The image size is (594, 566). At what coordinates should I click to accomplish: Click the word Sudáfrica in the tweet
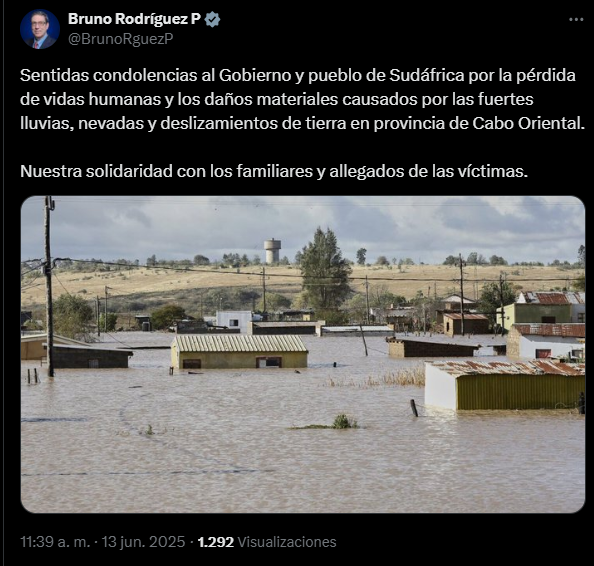[427, 75]
